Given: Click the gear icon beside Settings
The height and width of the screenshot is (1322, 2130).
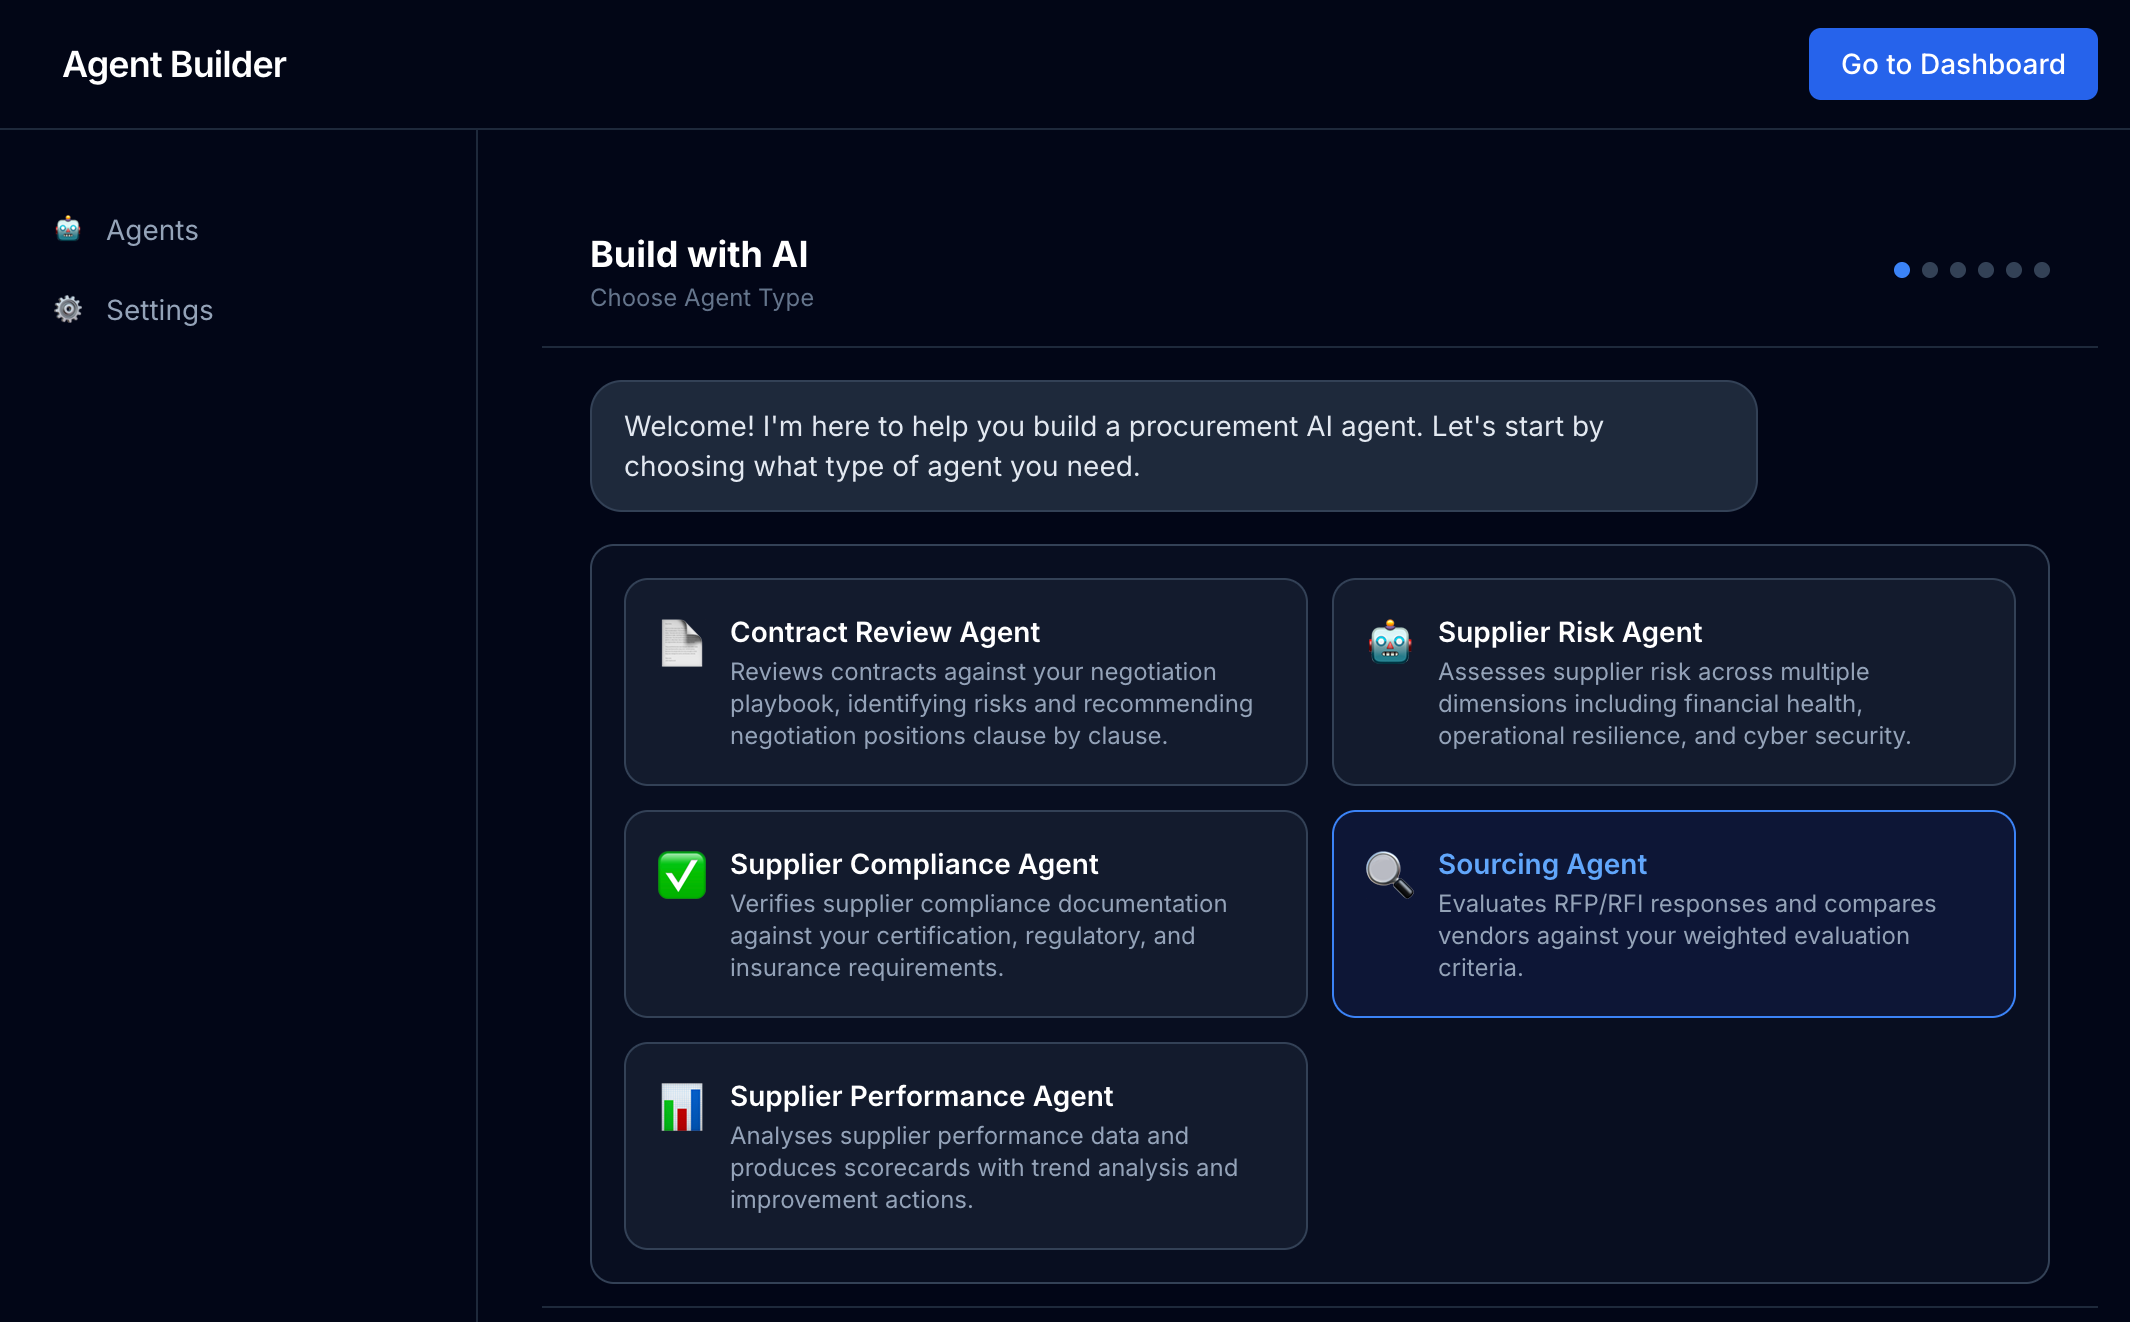Looking at the screenshot, I should (68, 309).
